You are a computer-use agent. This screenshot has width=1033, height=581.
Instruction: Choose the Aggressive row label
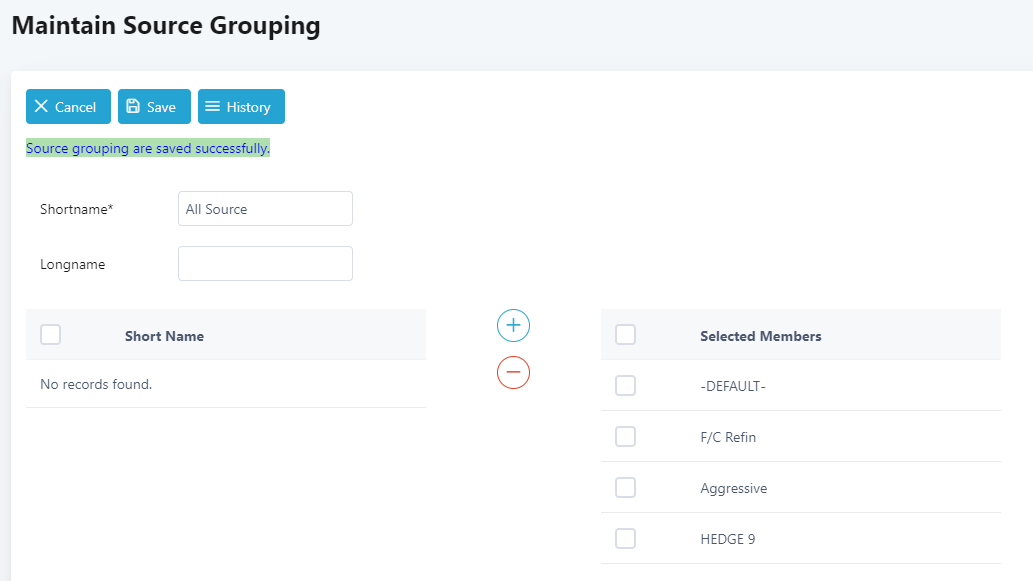(x=733, y=488)
